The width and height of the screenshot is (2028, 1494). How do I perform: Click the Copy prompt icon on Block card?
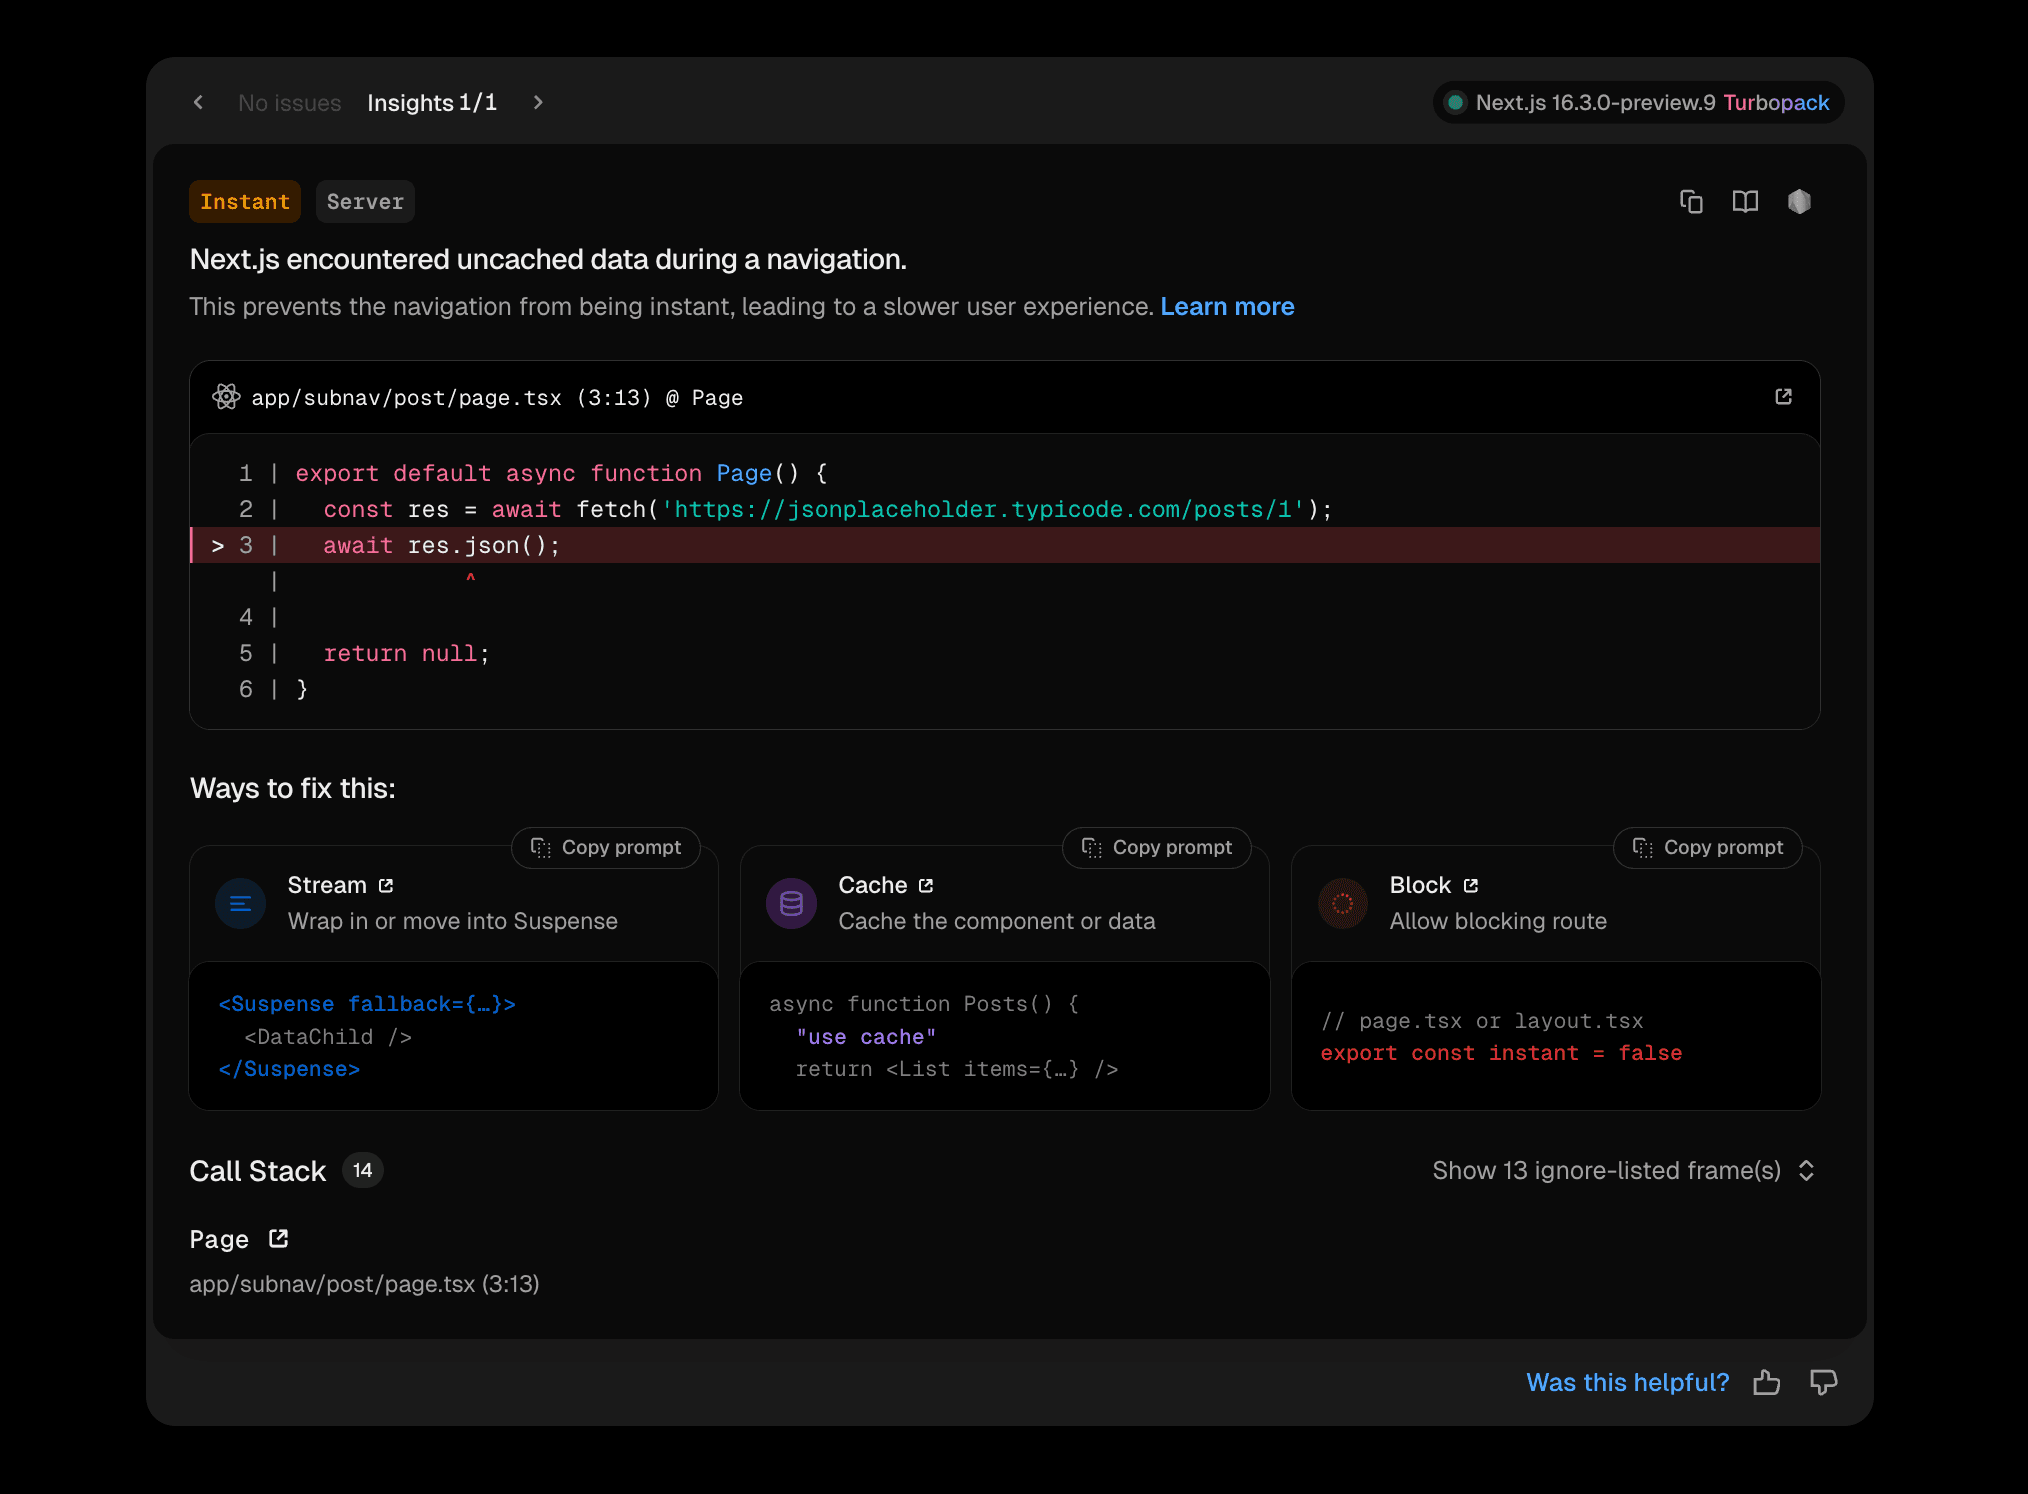(x=1643, y=848)
